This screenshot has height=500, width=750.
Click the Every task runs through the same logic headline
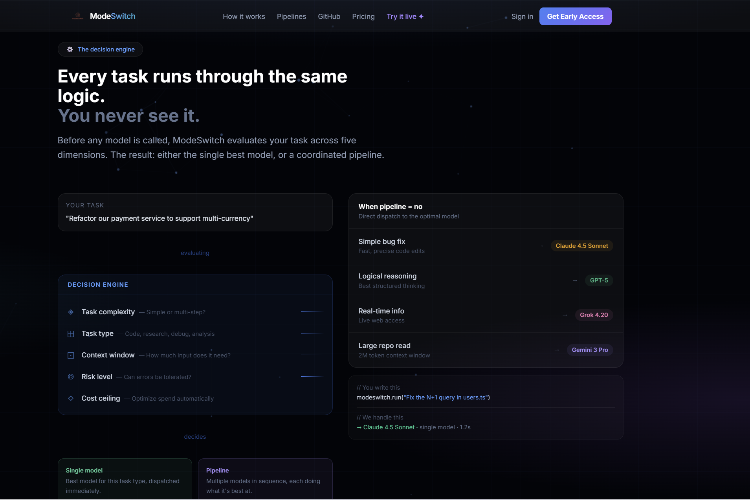coord(202,86)
